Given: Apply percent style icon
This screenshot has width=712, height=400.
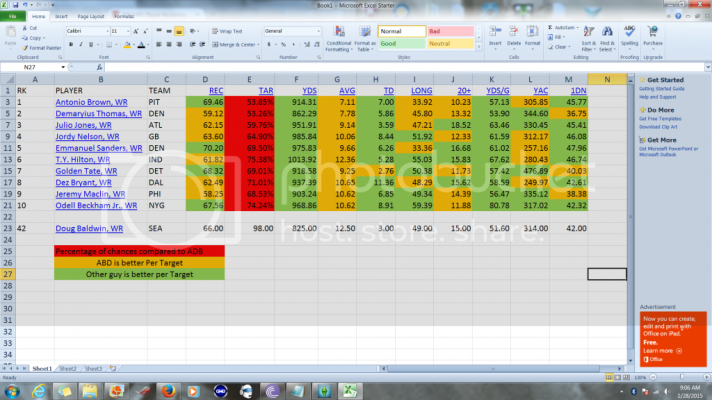Looking at the screenshot, I should [x=283, y=44].
